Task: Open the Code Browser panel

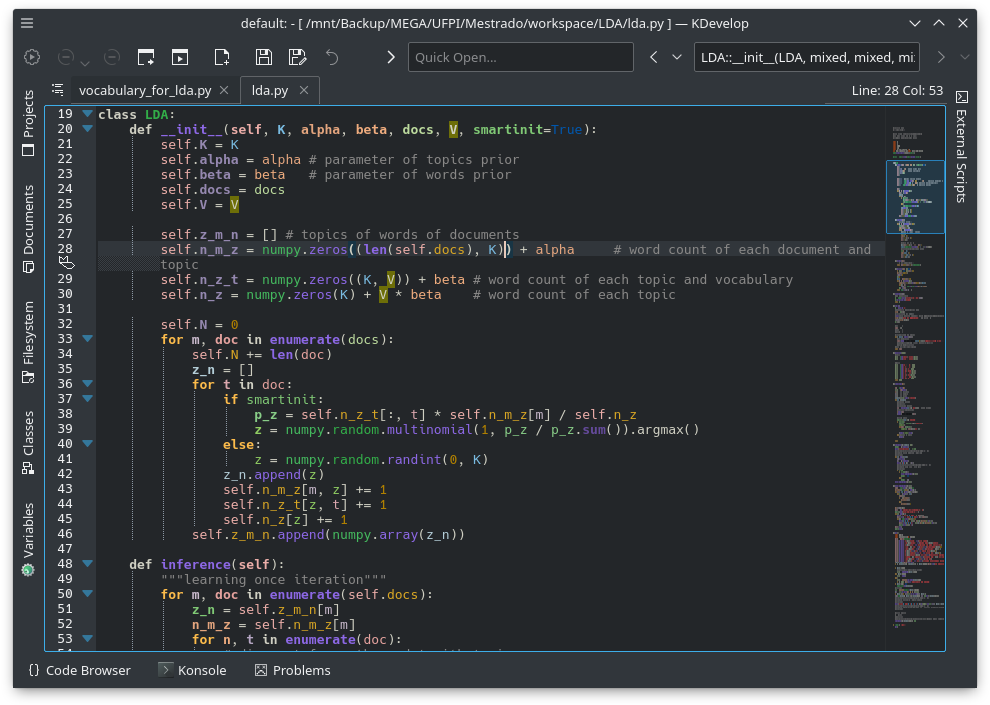Action: click(x=79, y=670)
